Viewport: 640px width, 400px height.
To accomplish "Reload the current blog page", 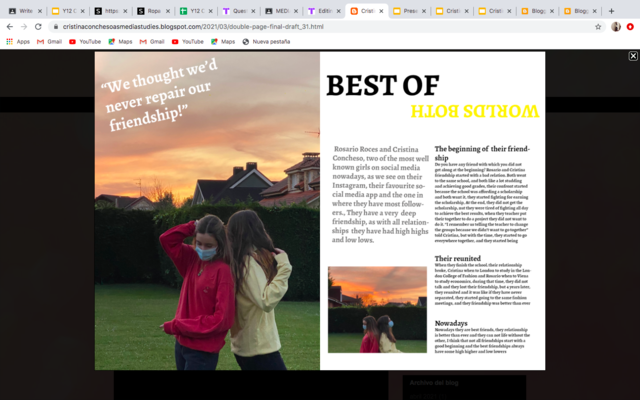I will 38,27.
